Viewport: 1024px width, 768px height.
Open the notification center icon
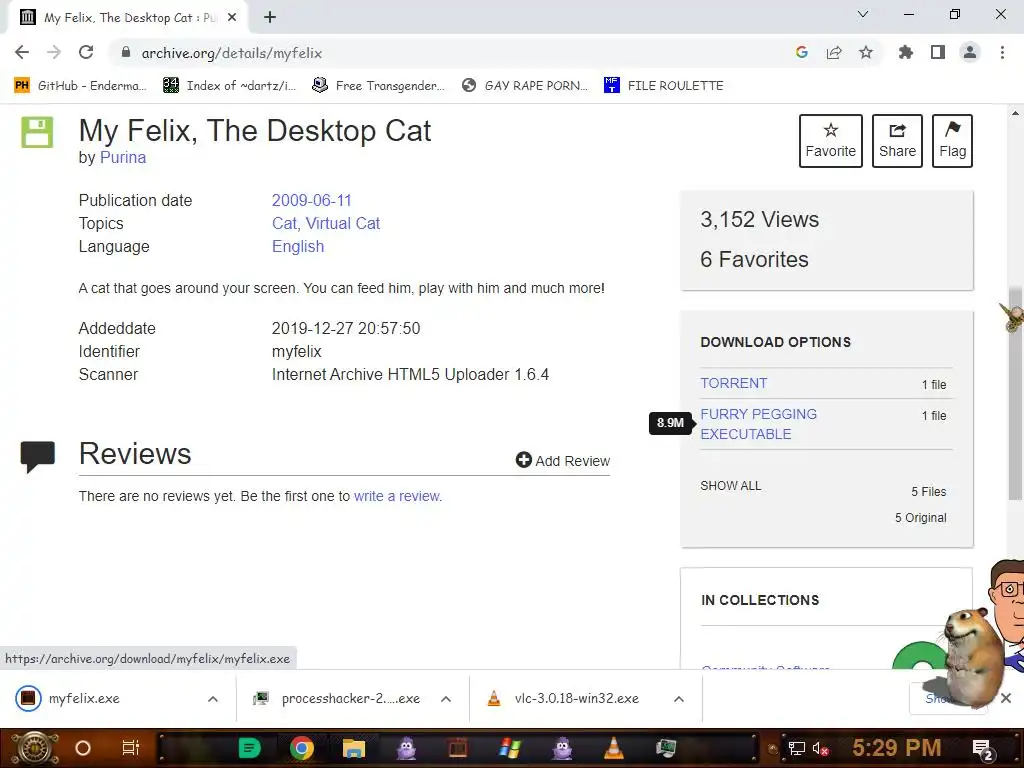coord(983,748)
